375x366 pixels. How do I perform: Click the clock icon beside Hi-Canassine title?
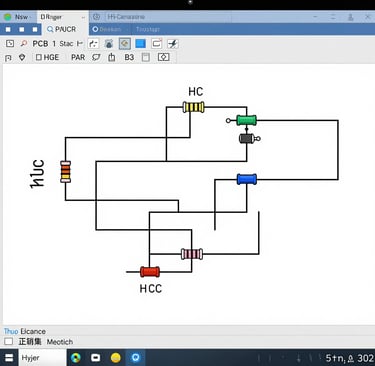(x=97, y=17)
